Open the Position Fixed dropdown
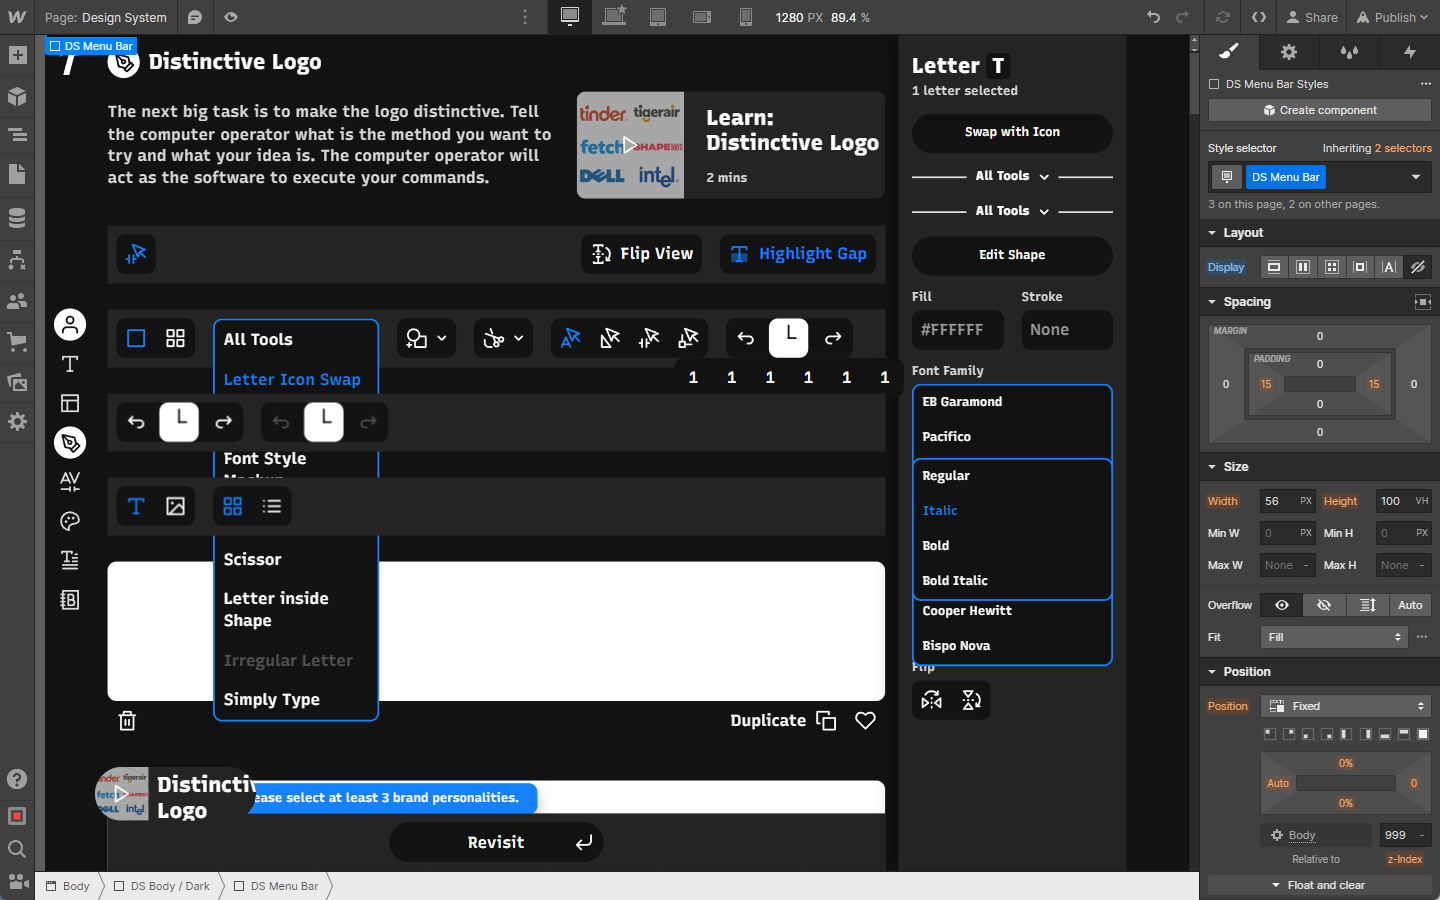 pyautogui.click(x=1346, y=706)
